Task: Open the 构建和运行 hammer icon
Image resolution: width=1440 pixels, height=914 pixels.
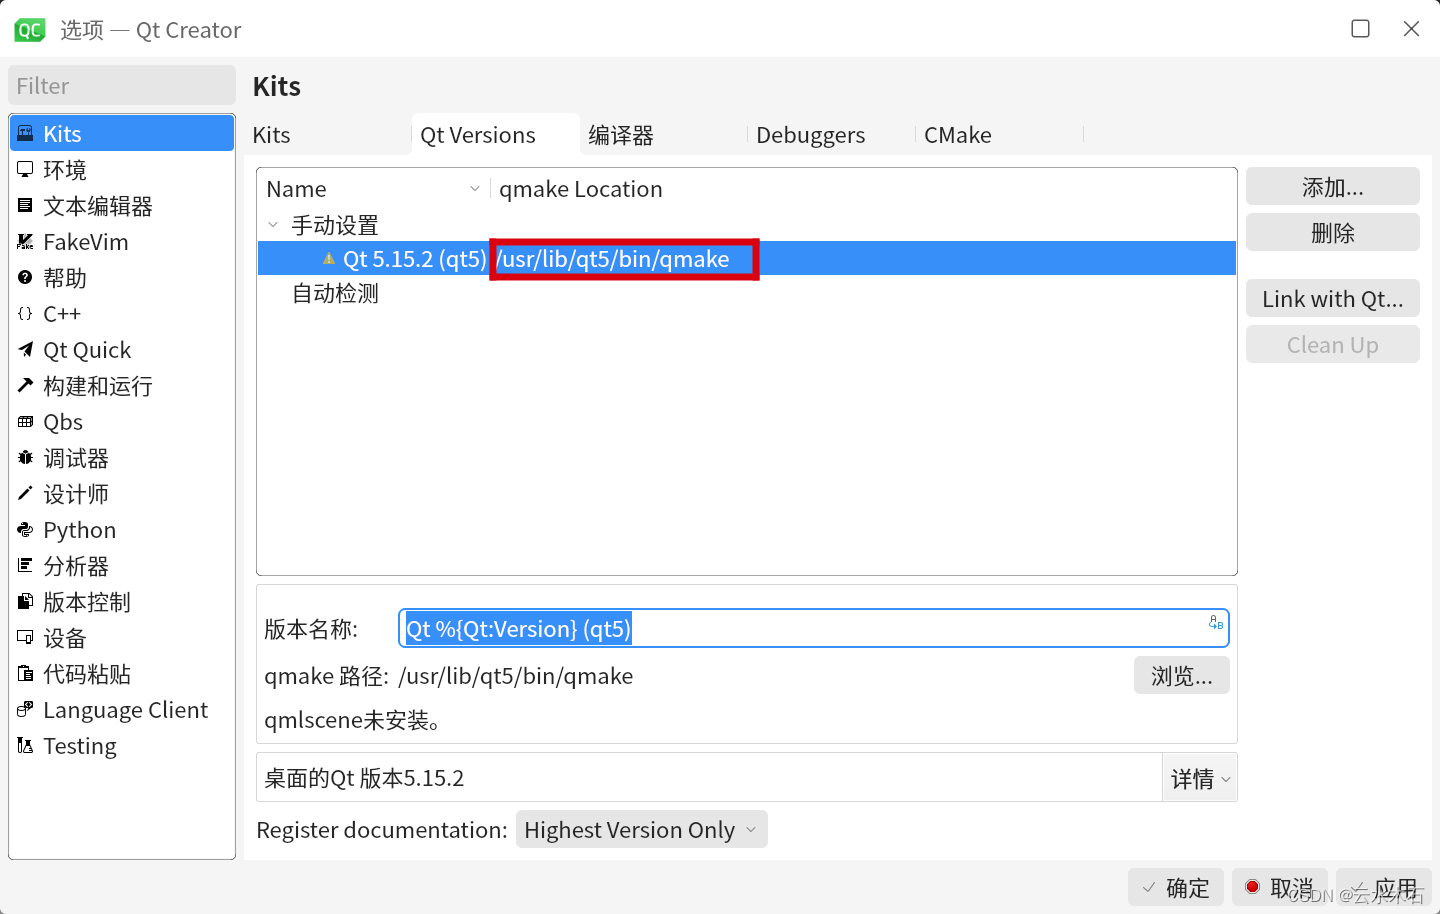Action: click(x=26, y=386)
